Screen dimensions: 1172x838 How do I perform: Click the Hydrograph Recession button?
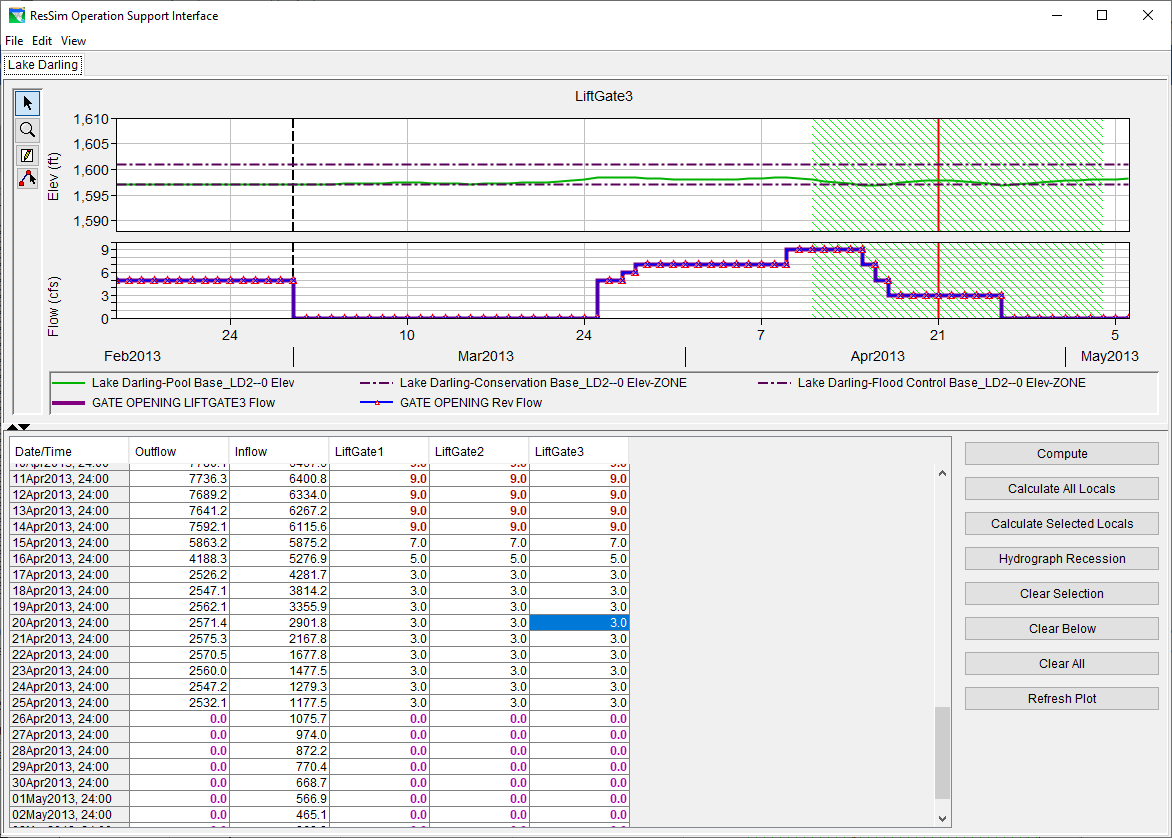click(1061, 559)
